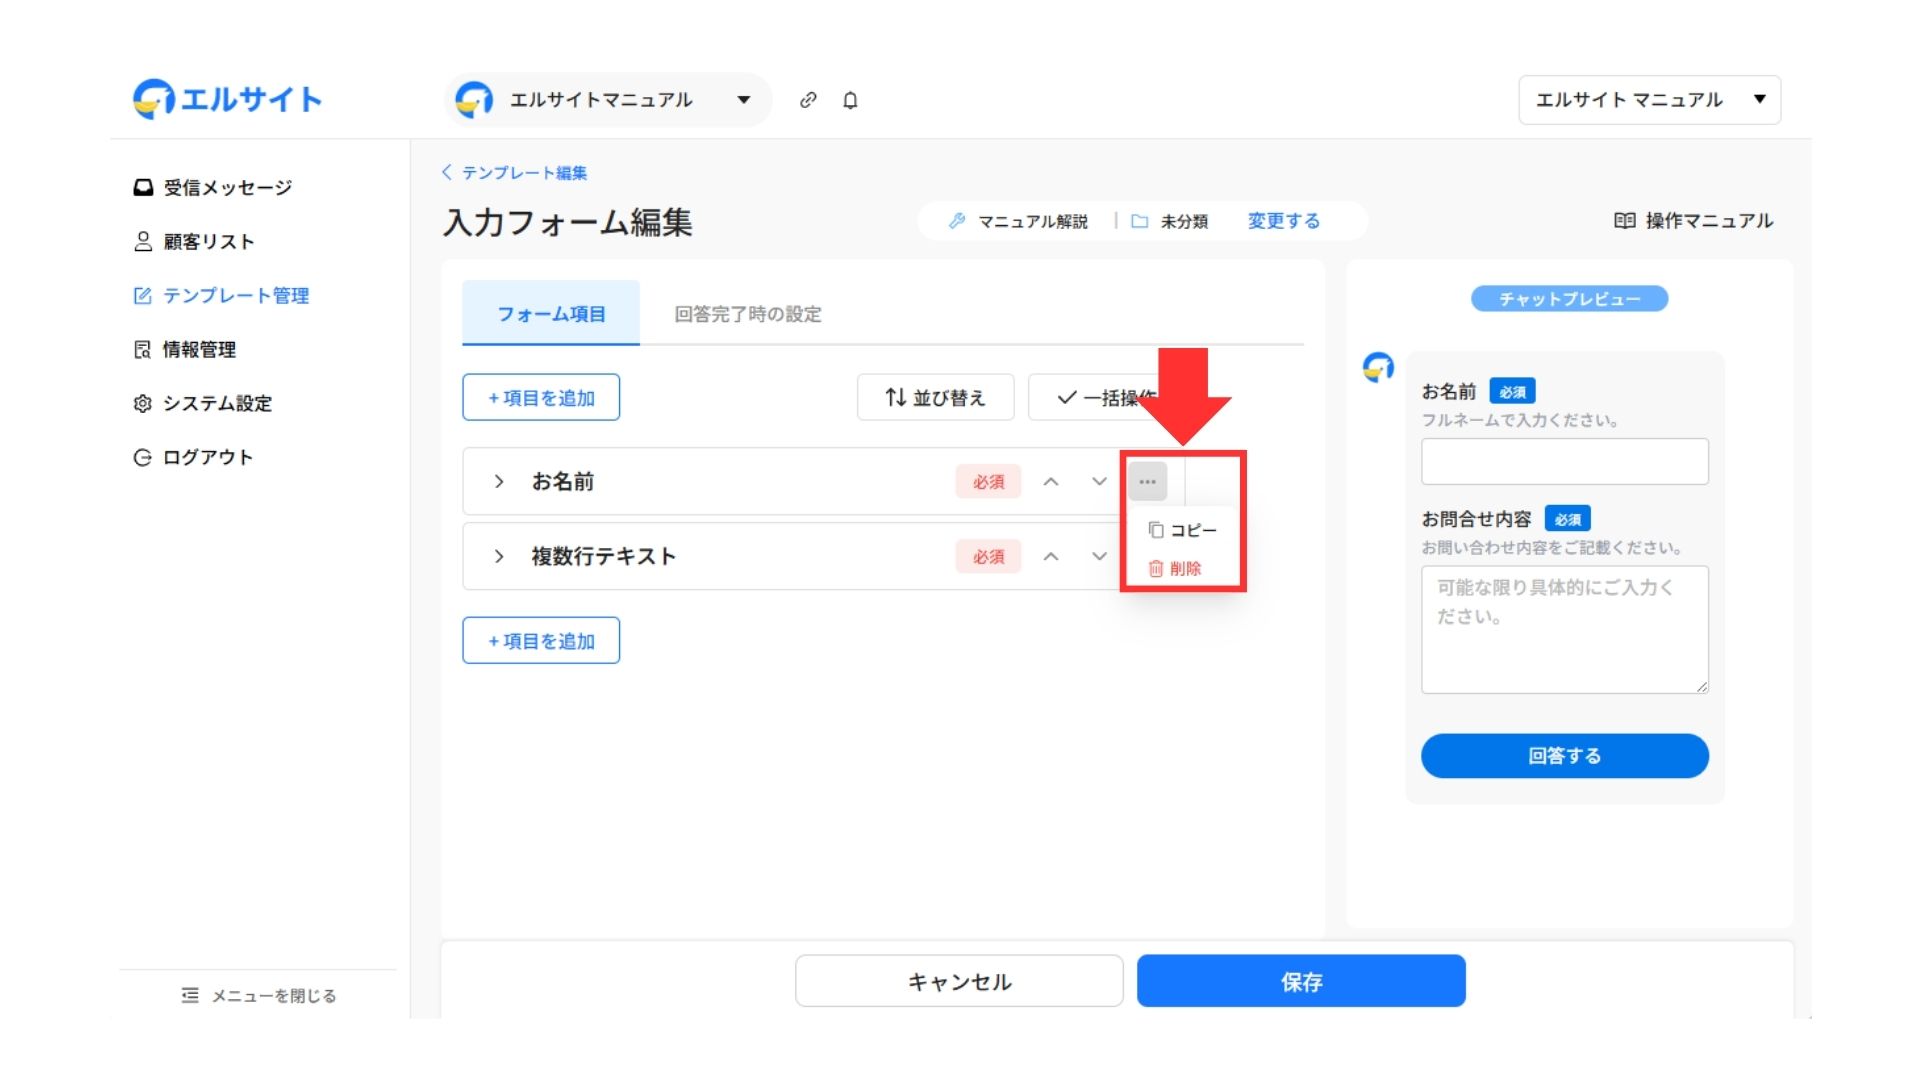Screen dimensions: 1920x1080
Task: Click the three-dot menu on お名前 row
Action: [x=1147, y=482]
